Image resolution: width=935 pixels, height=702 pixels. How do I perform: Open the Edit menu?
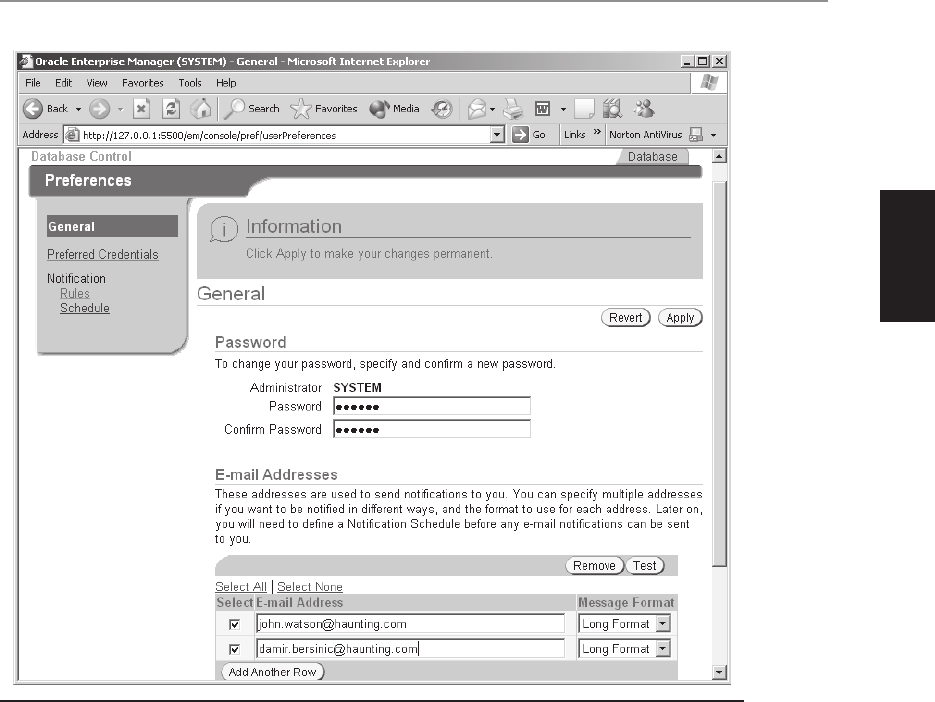(x=63, y=83)
